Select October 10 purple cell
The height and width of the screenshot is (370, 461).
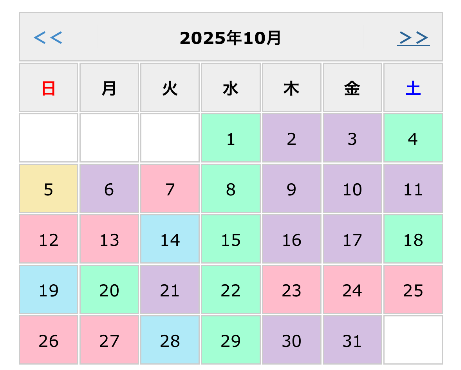click(352, 189)
